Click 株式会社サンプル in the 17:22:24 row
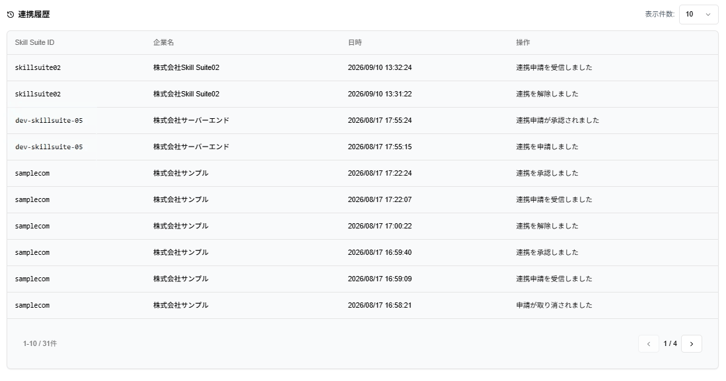Image resolution: width=726 pixels, height=381 pixels. [181, 173]
